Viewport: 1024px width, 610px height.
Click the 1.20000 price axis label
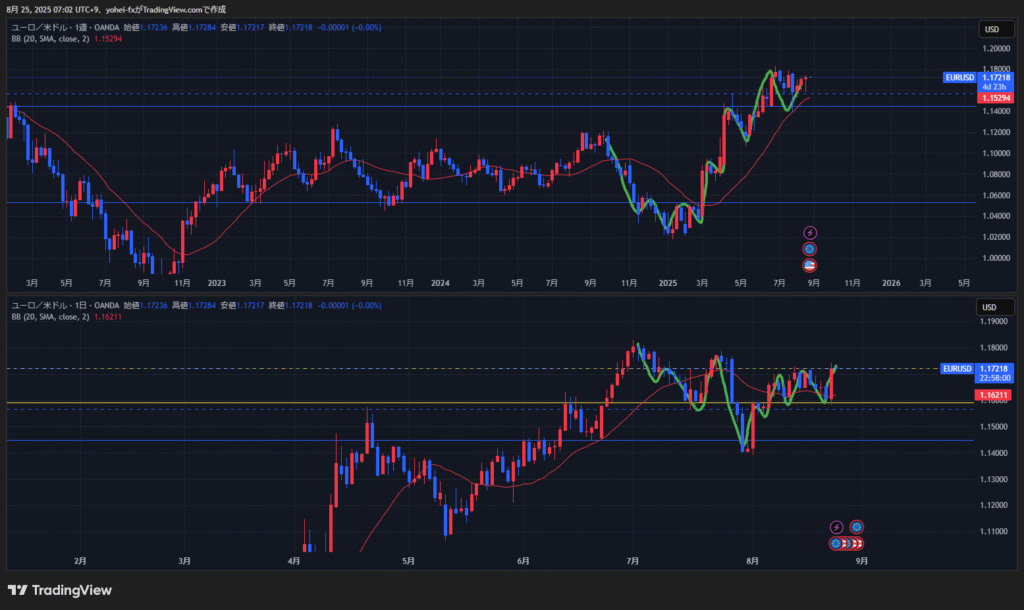coord(996,48)
